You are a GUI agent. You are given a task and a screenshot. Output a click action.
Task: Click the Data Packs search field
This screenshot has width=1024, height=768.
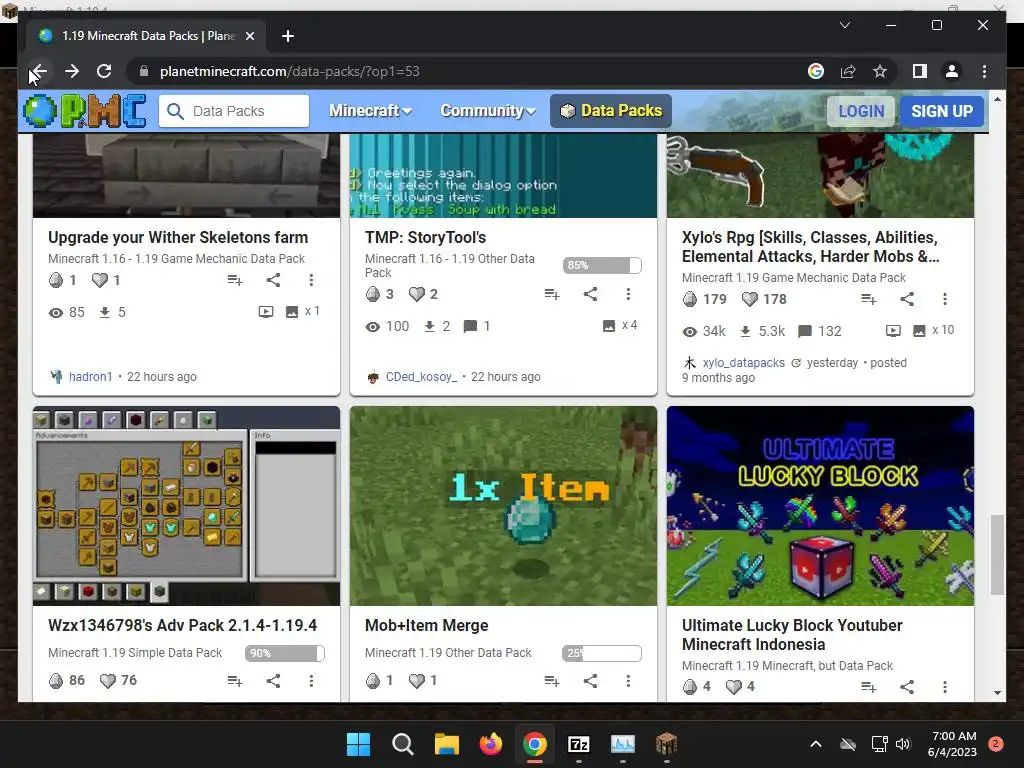tap(234, 111)
